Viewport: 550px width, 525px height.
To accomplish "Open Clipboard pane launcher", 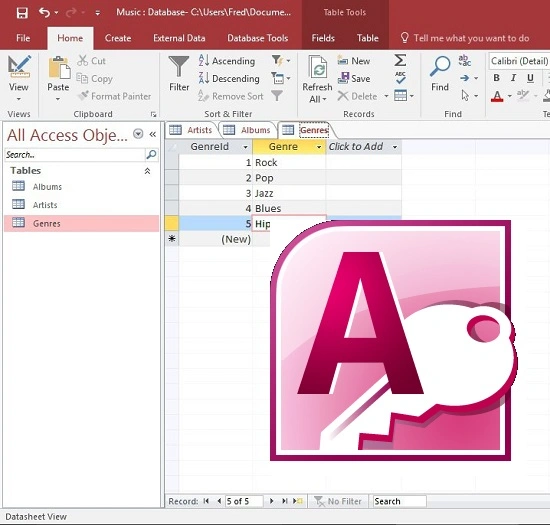I will click(153, 114).
